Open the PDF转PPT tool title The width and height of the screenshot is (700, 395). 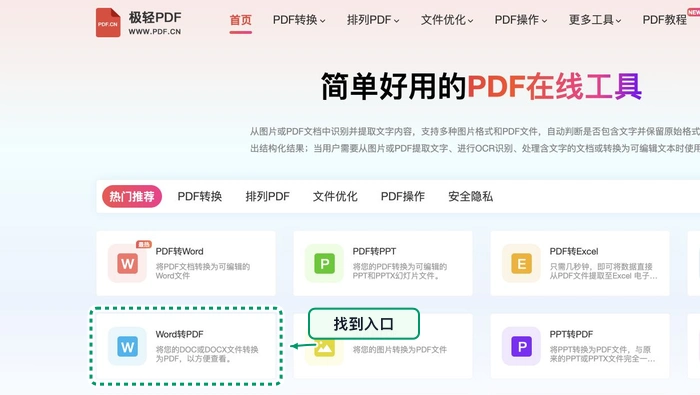(x=374, y=251)
